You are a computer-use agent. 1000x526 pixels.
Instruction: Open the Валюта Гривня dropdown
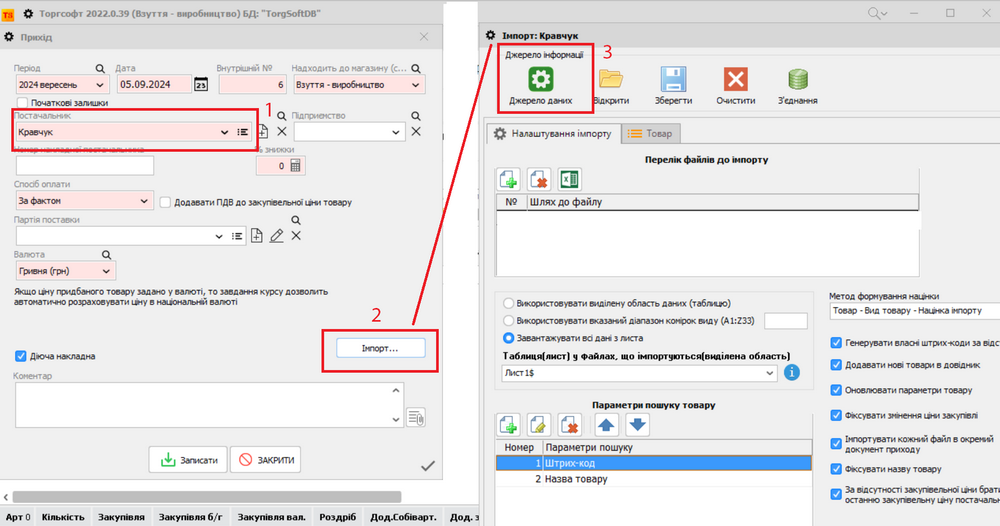[x=106, y=271]
